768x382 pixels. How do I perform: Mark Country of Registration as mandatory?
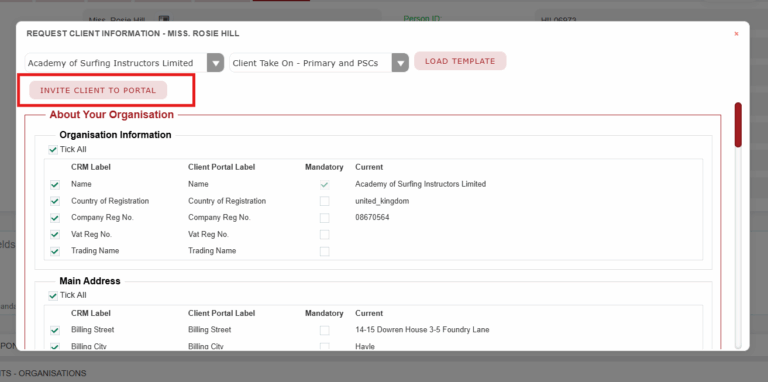click(x=324, y=201)
